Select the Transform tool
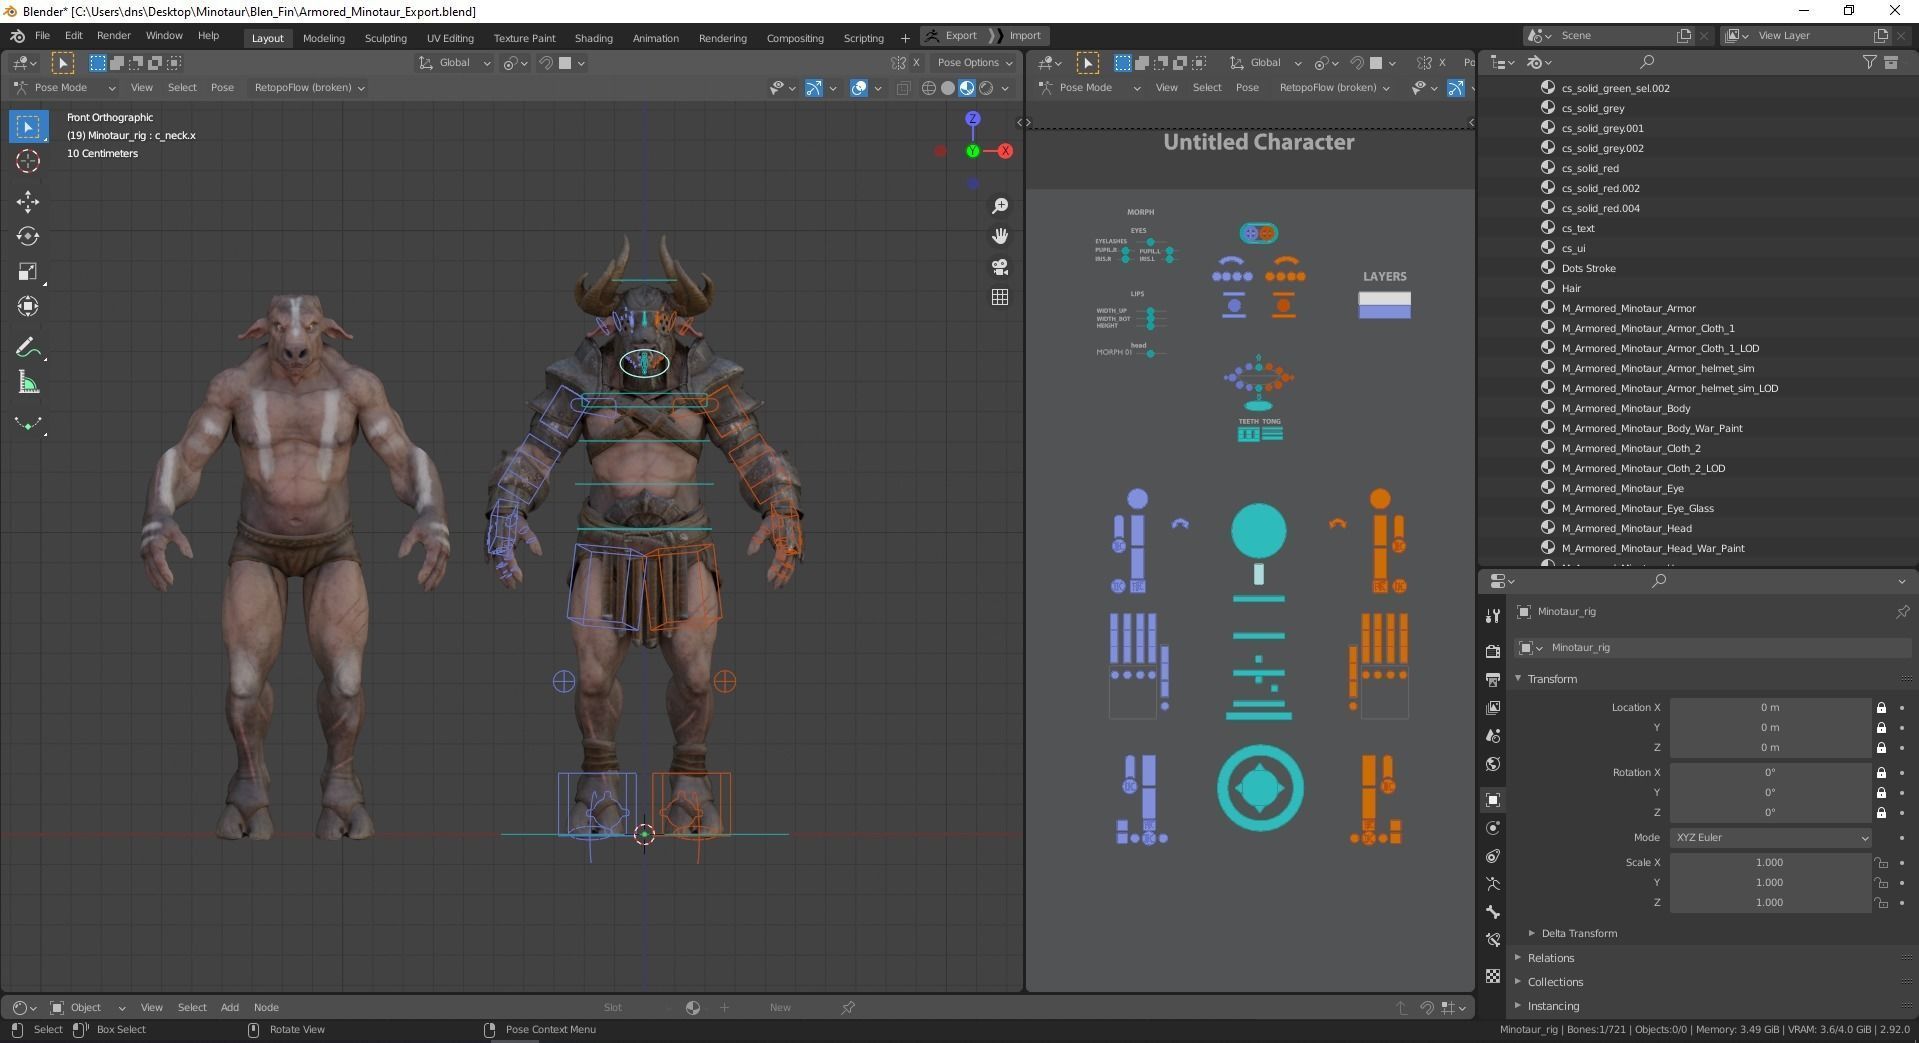Viewport: 1919px width, 1043px height. click(28, 307)
